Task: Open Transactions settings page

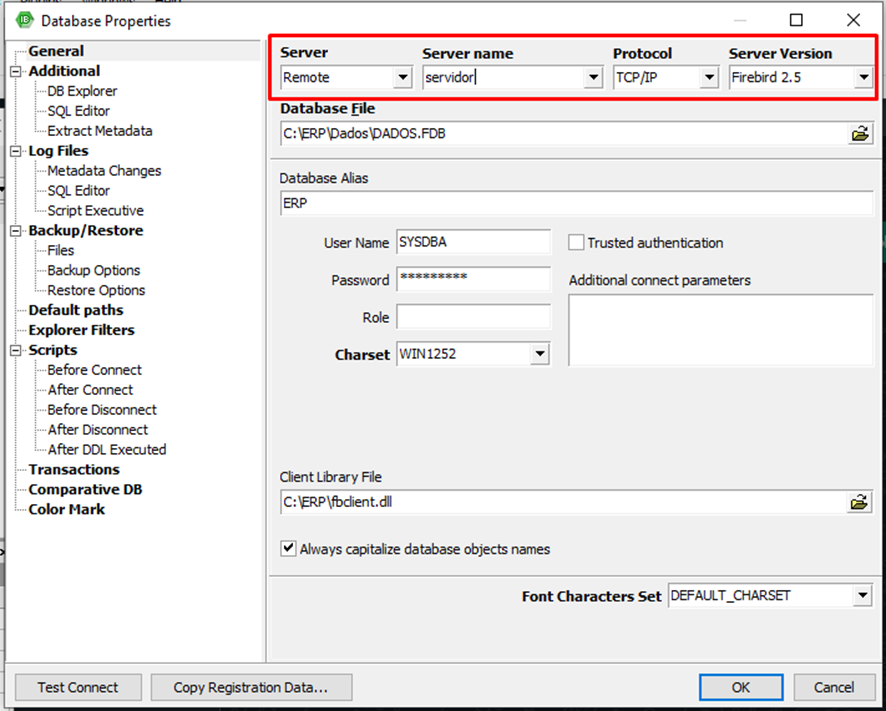Action: (74, 470)
